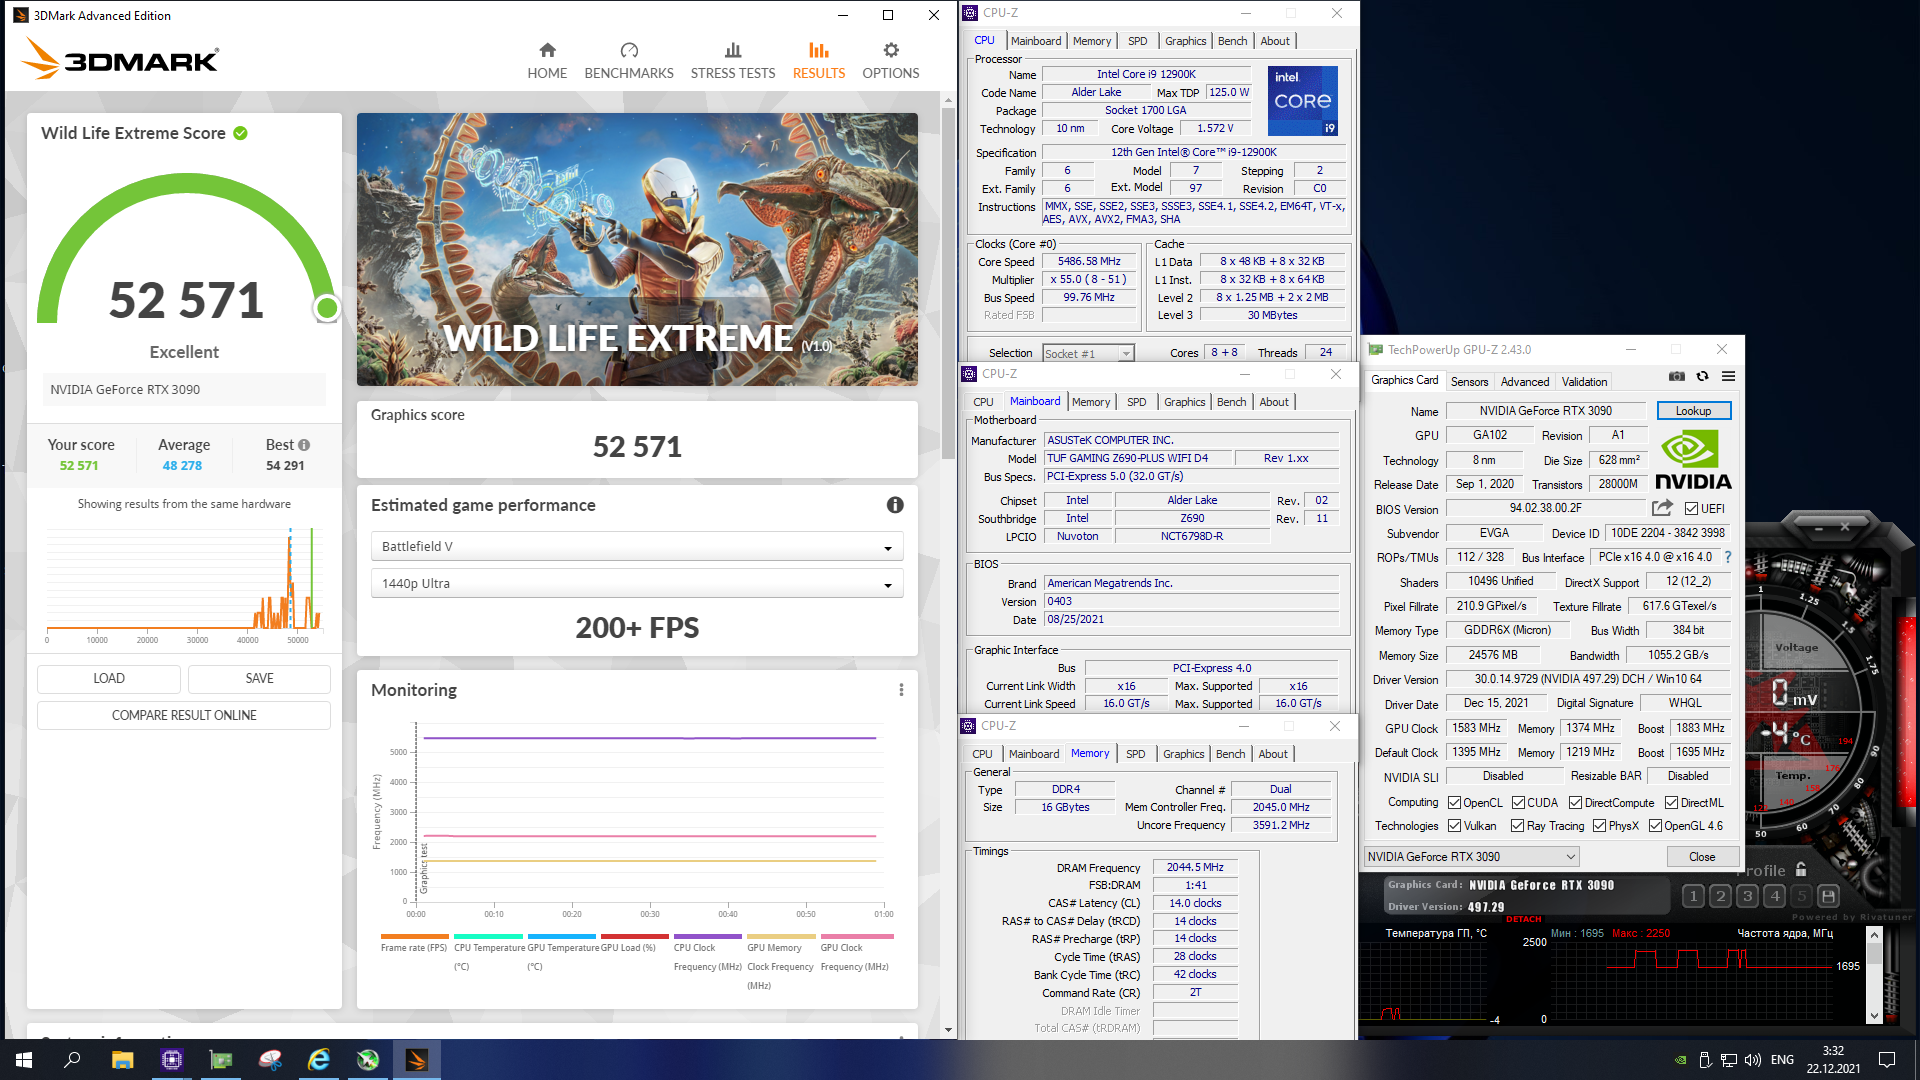Image resolution: width=1920 pixels, height=1080 pixels.
Task: Click the volume speaker tray icon
Action: tap(1752, 1060)
